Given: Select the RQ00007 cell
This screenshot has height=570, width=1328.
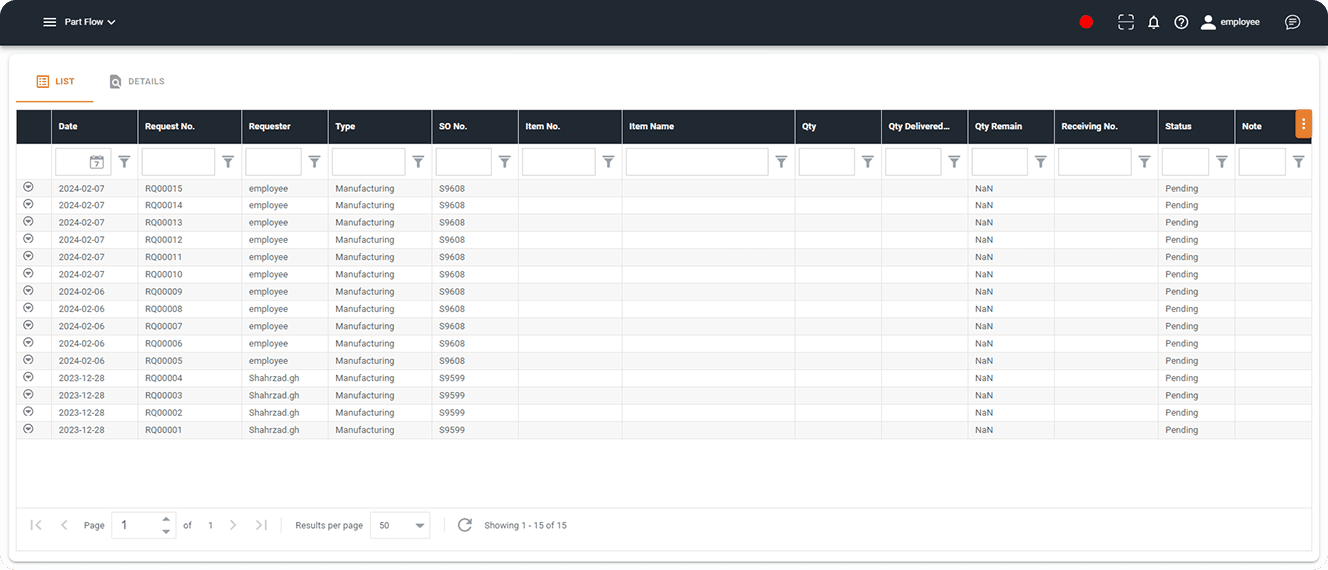Looking at the screenshot, I should (x=190, y=326).
